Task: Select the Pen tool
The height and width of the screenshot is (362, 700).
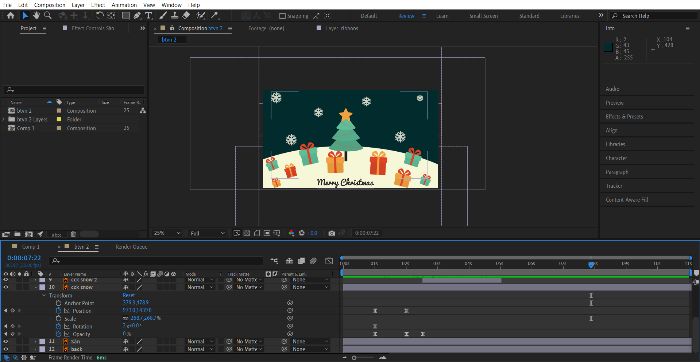Action: click(138, 16)
